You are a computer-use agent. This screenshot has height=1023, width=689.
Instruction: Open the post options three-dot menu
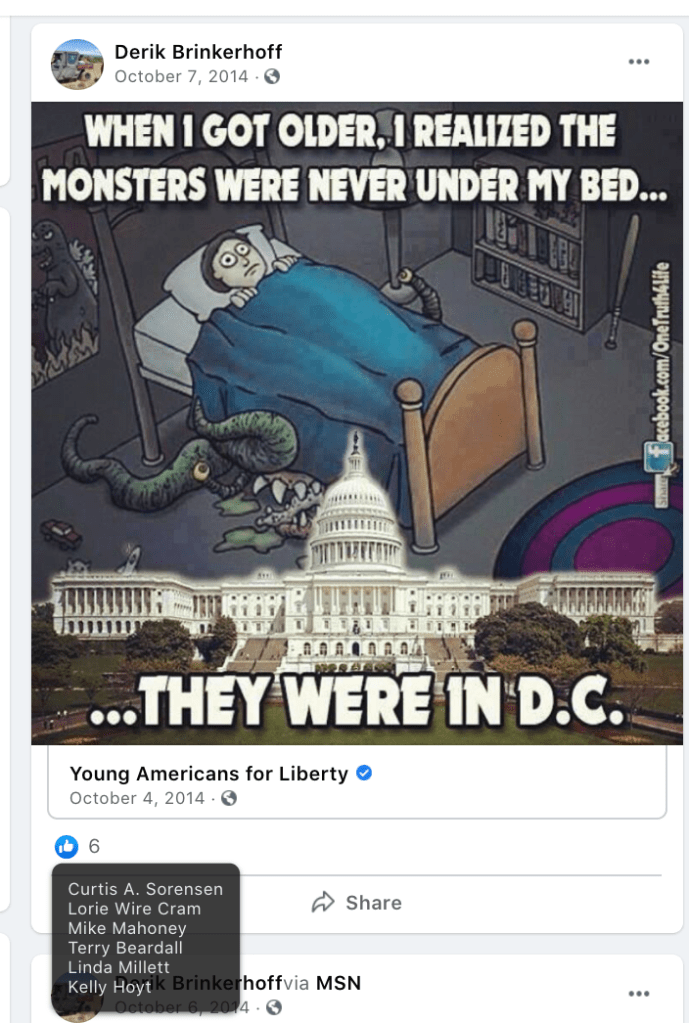tap(639, 61)
